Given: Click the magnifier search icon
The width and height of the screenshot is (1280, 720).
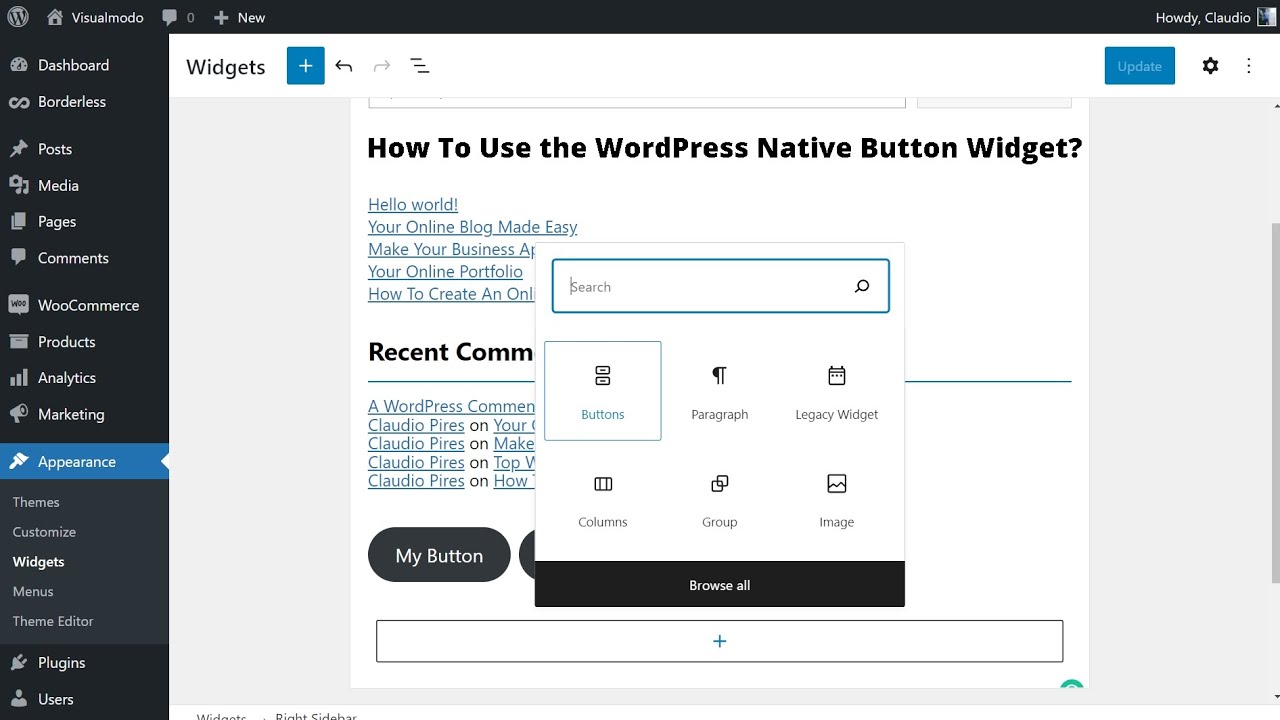Looking at the screenshot, I should coord(862,287).
